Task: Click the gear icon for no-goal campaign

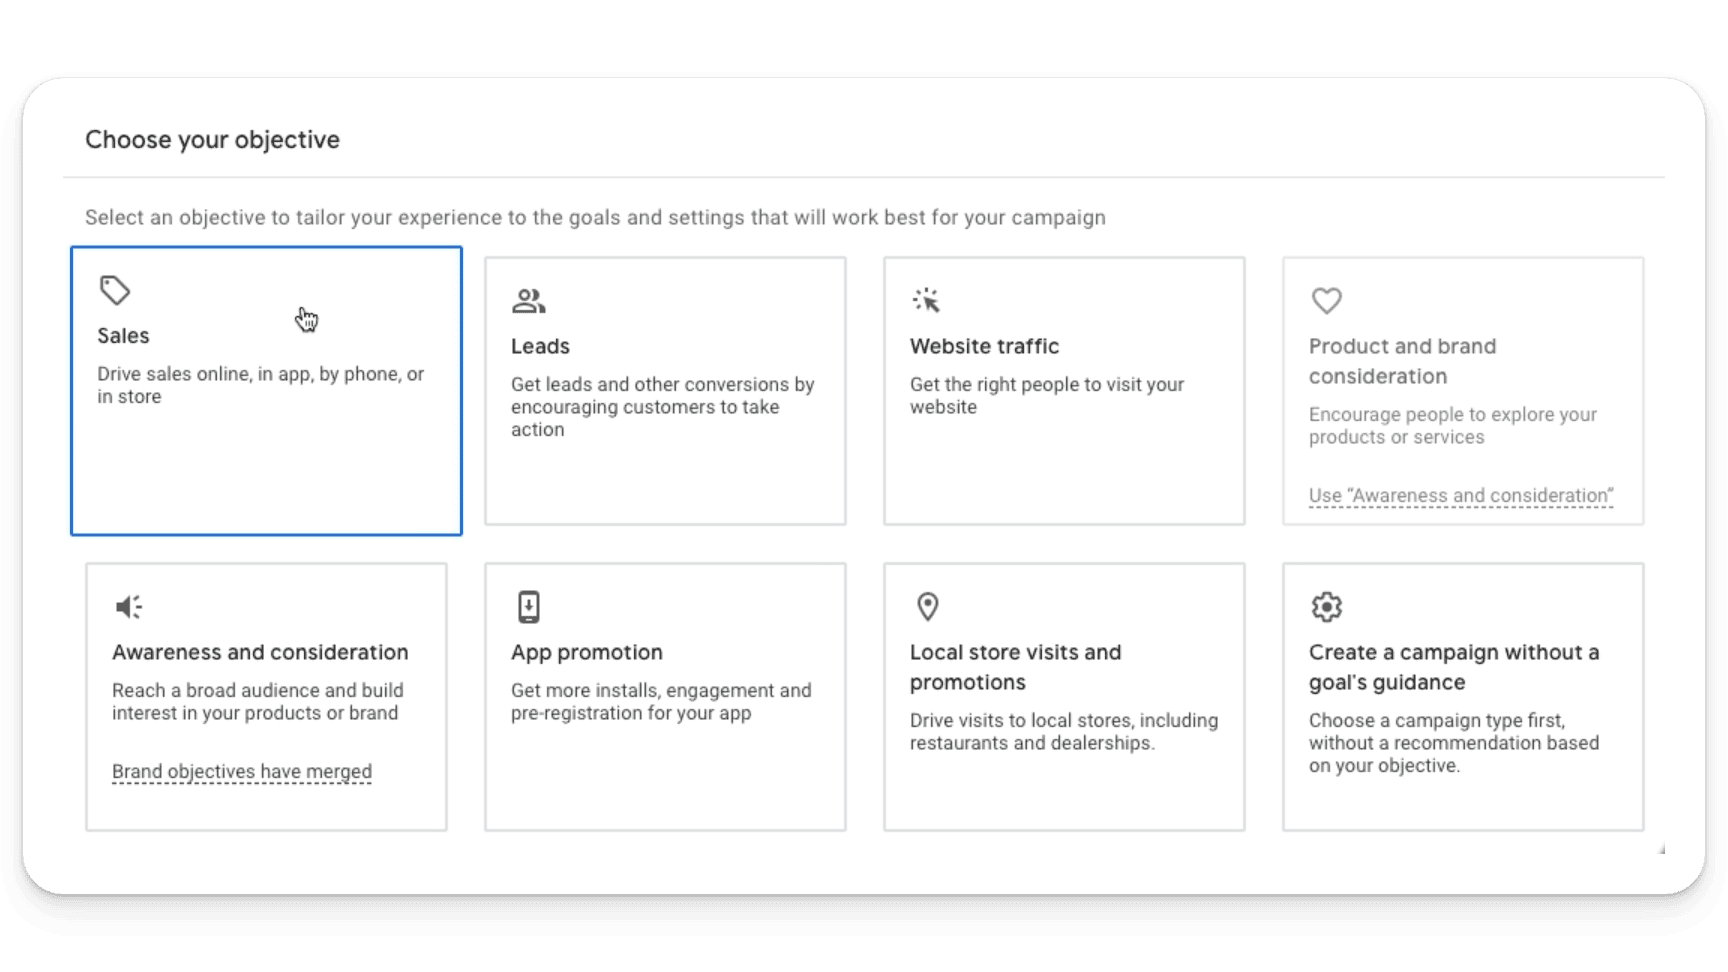Action: click(1327, 607)
